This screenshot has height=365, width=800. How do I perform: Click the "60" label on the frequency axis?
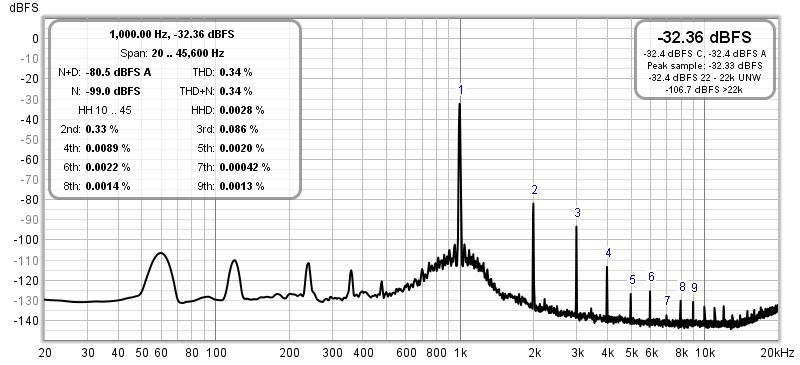coord(161,353)
